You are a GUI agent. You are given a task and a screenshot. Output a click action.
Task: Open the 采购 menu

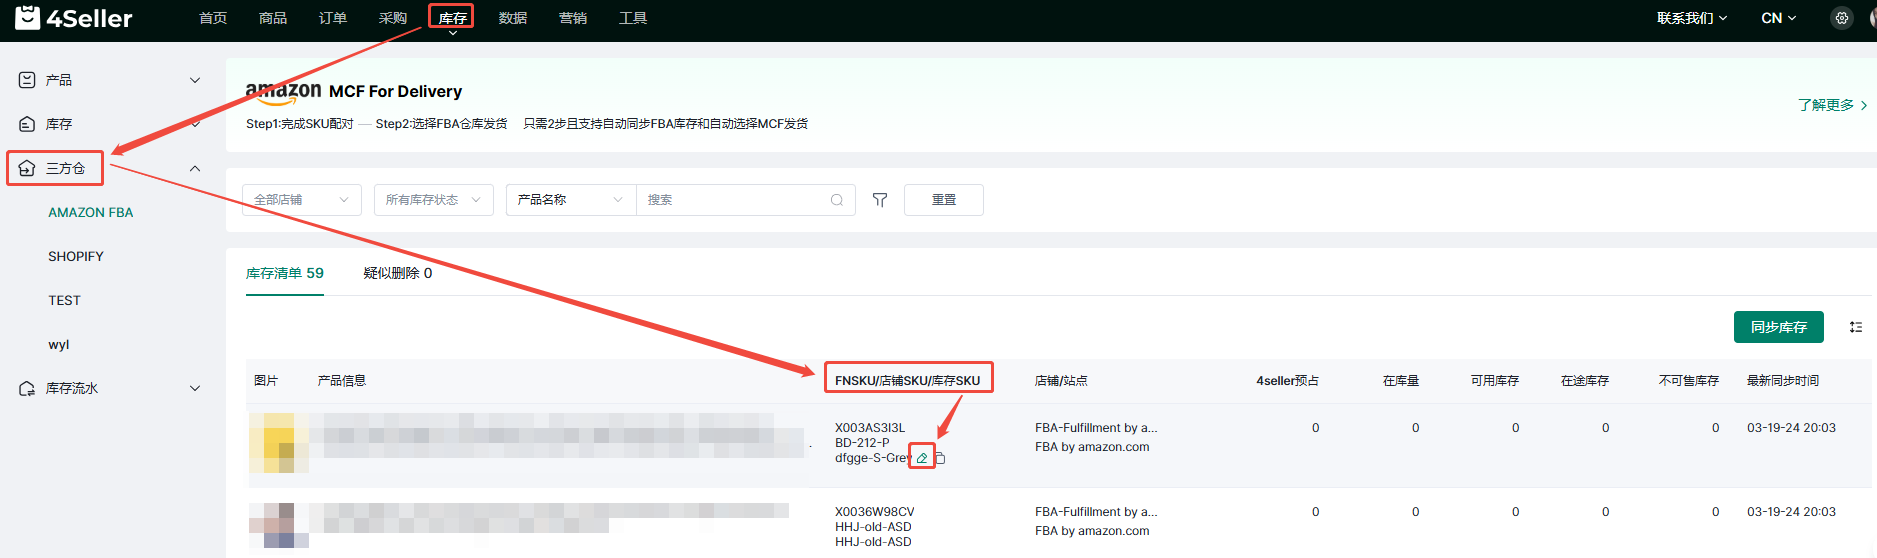coord(393,18)
